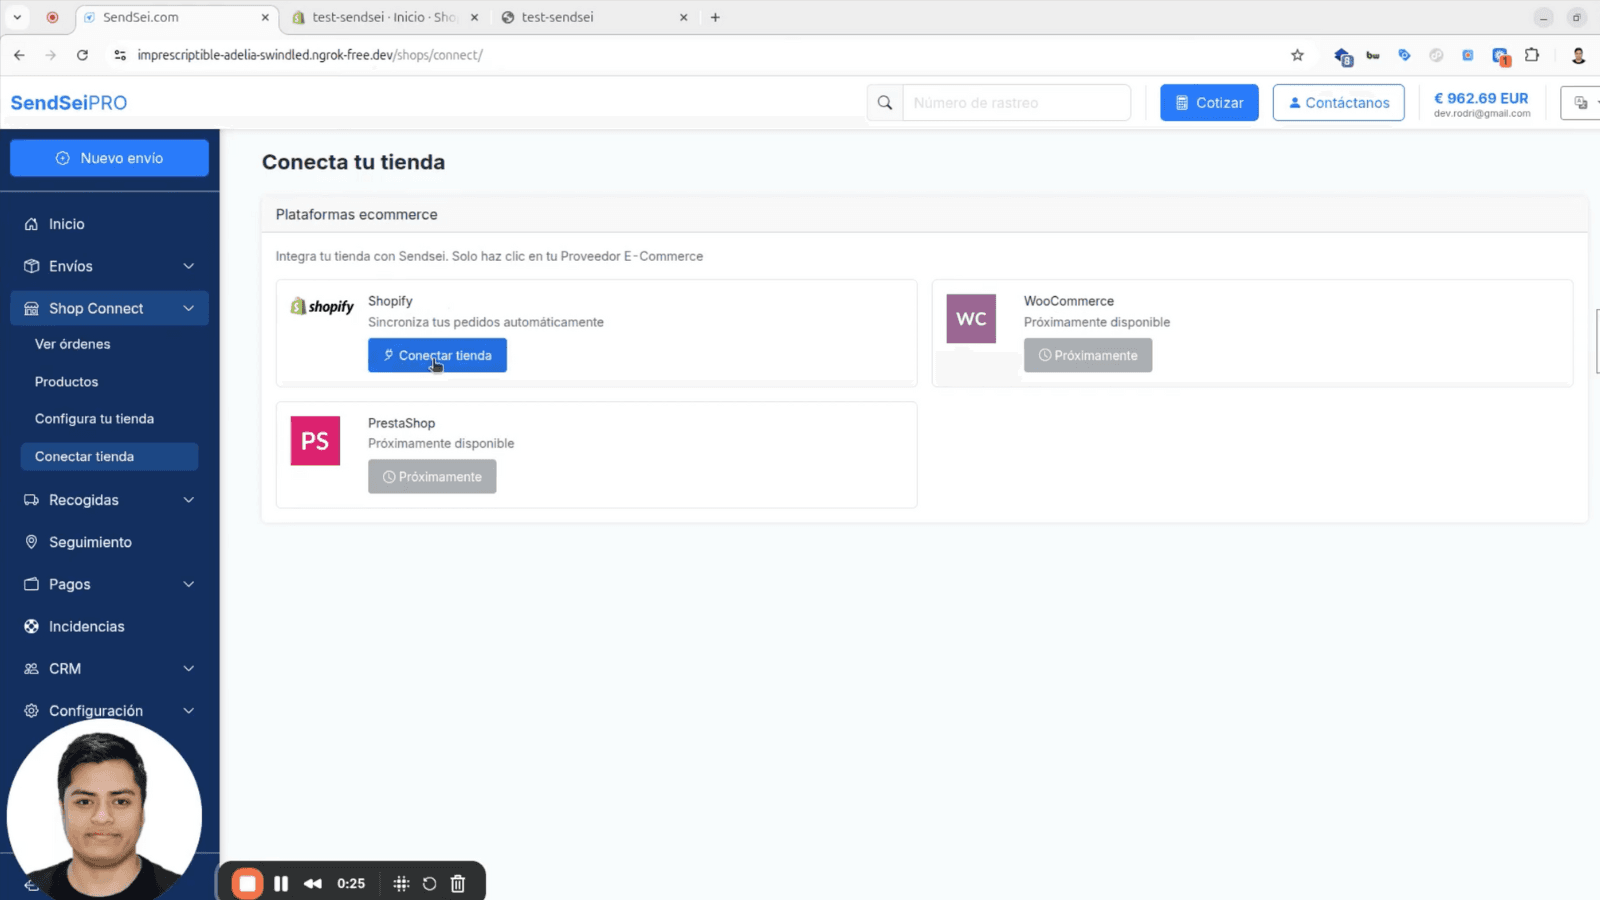This screenshot has height=900, width=1600.
Task: Restart the recording with circular arrow icon
Action: [x=429, y=883]
